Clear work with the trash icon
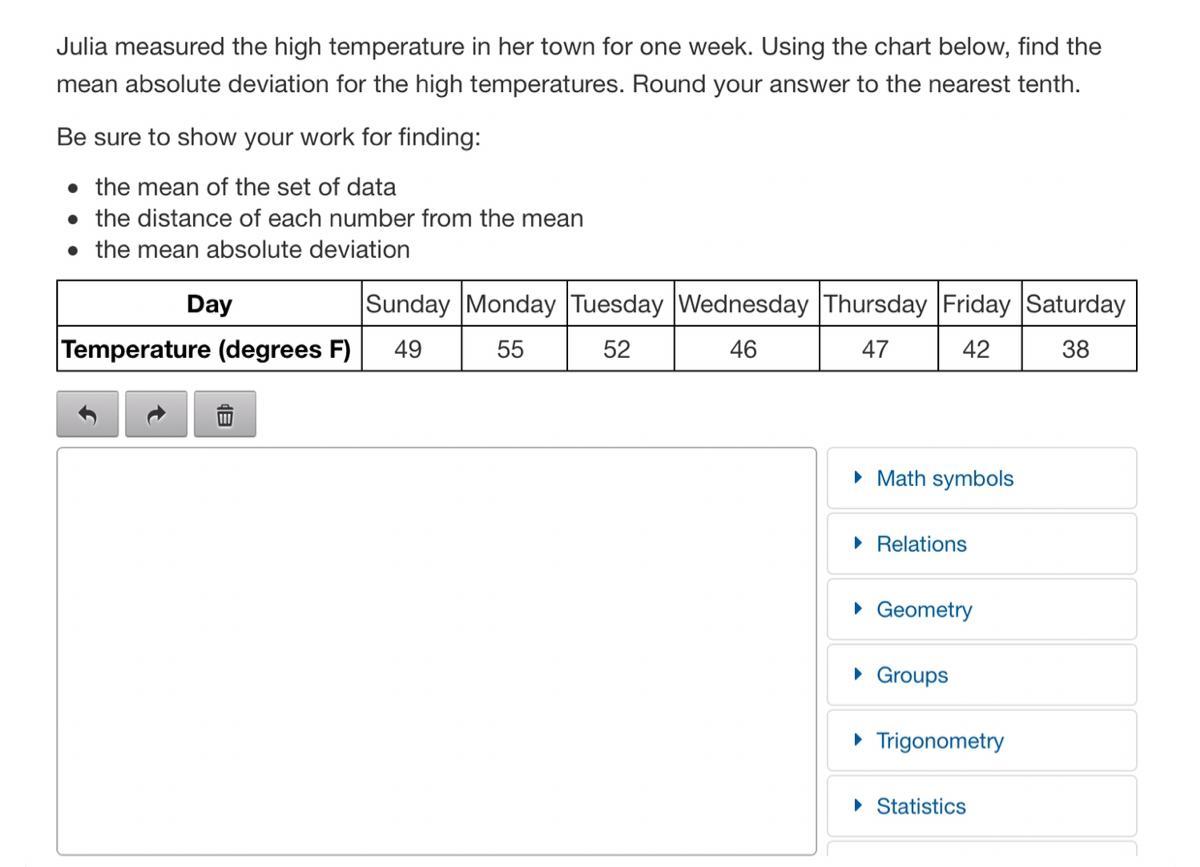1200x867 pixels. [225, 414]
